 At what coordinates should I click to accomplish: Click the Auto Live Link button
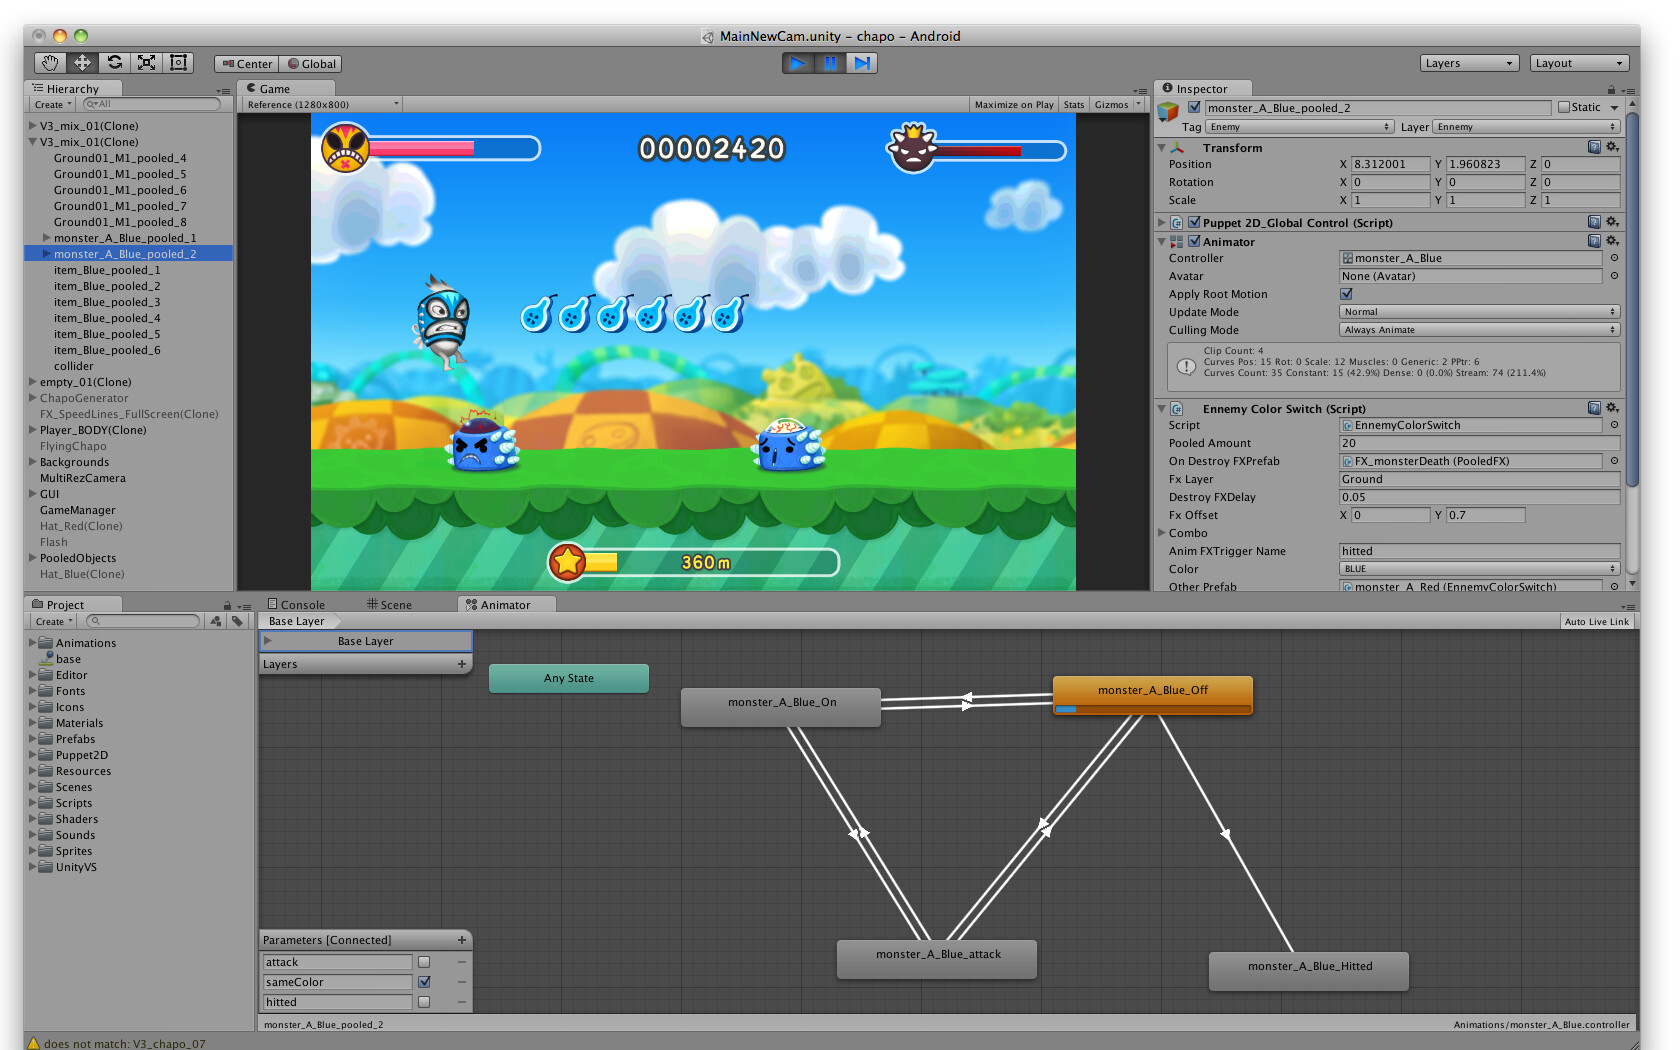coord(1596,621)
